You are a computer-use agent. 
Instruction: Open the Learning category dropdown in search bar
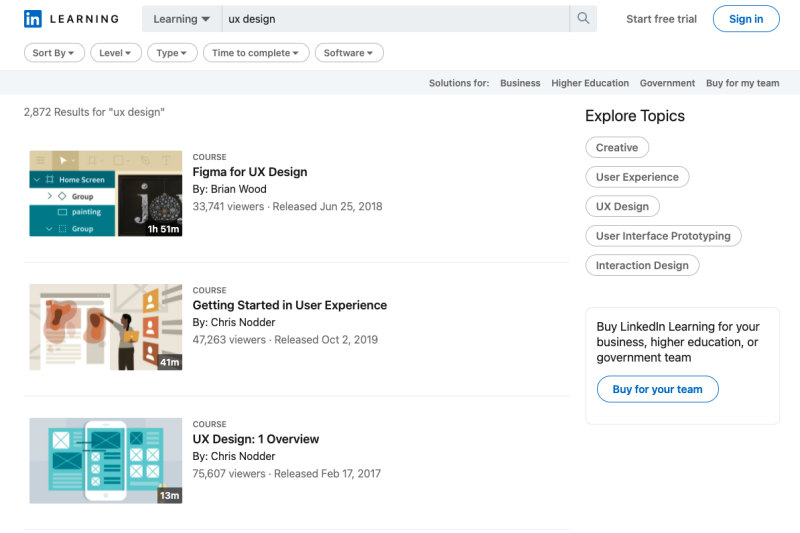[182, 19]
